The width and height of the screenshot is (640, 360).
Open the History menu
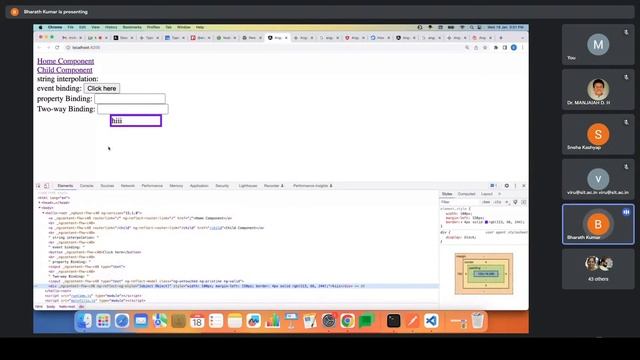tap(111, 27)
